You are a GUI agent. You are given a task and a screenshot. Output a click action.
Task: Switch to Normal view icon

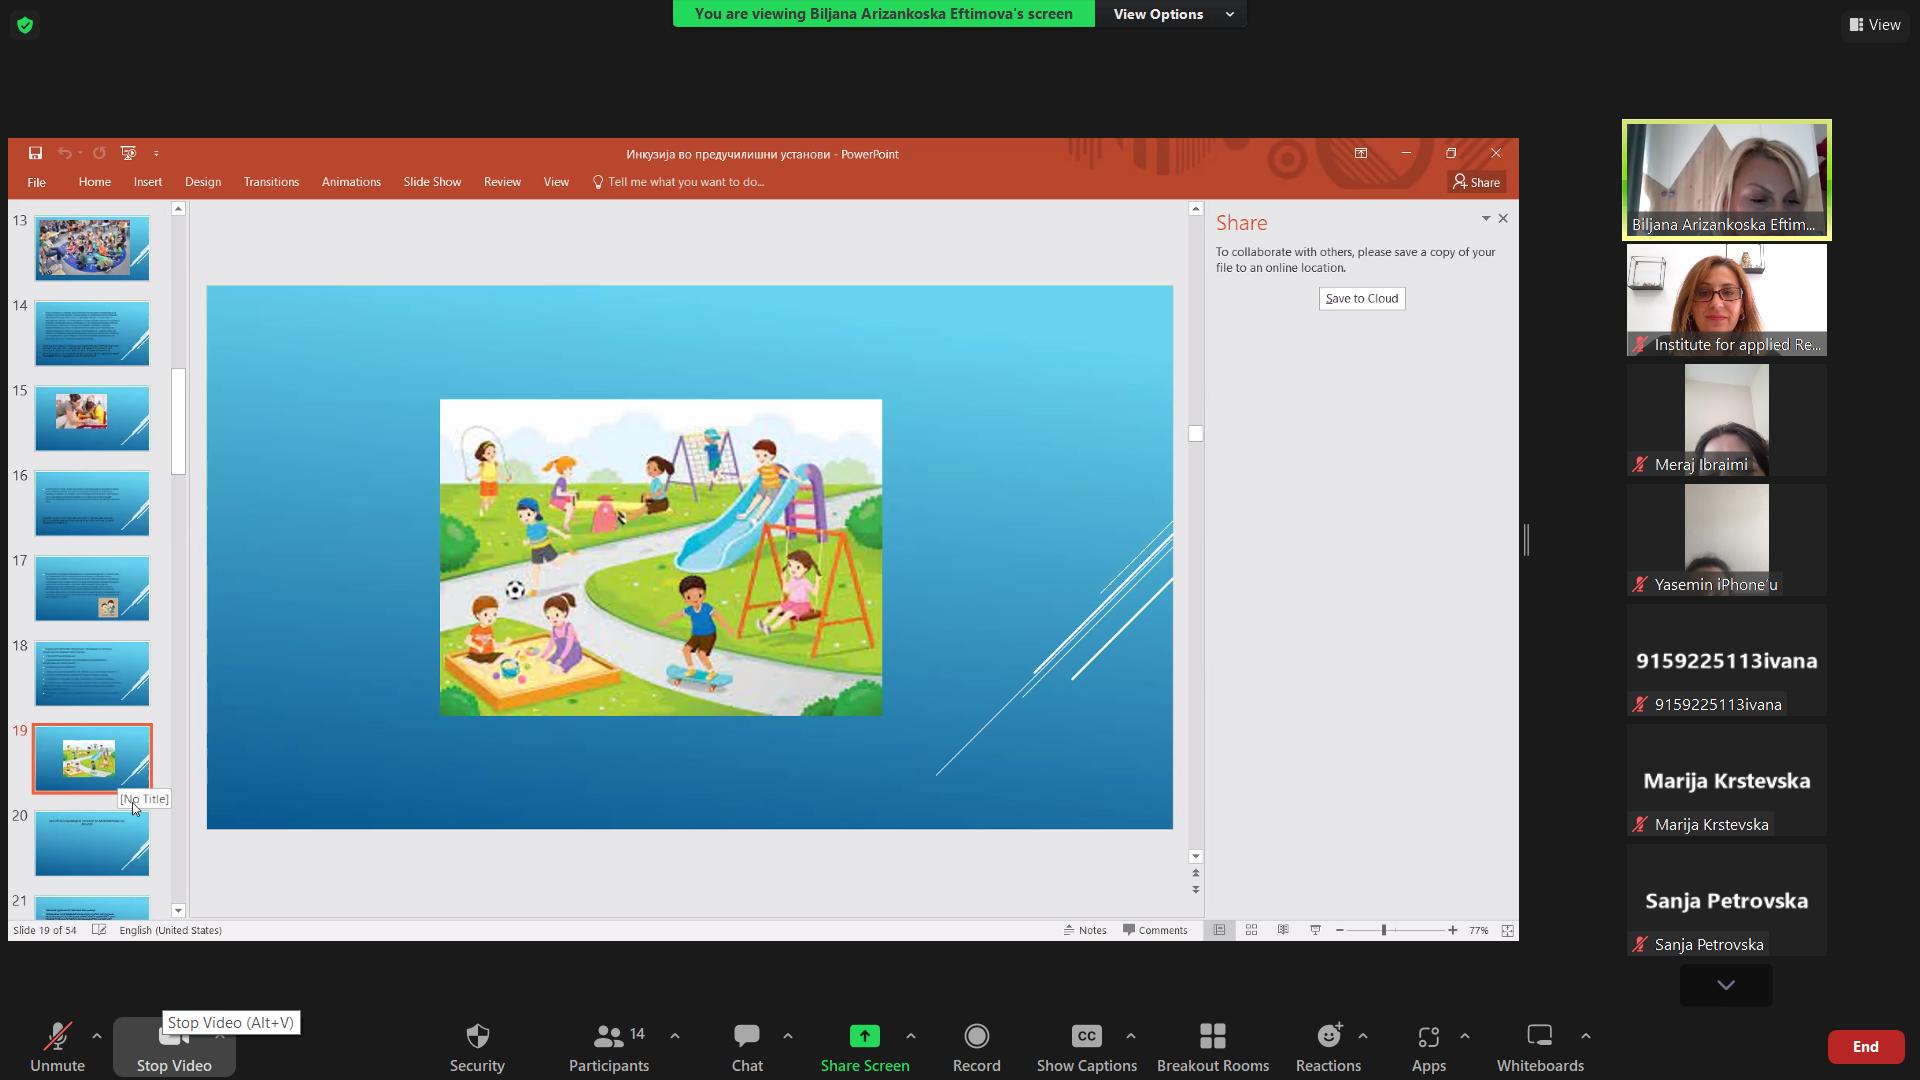[1219, 930]
